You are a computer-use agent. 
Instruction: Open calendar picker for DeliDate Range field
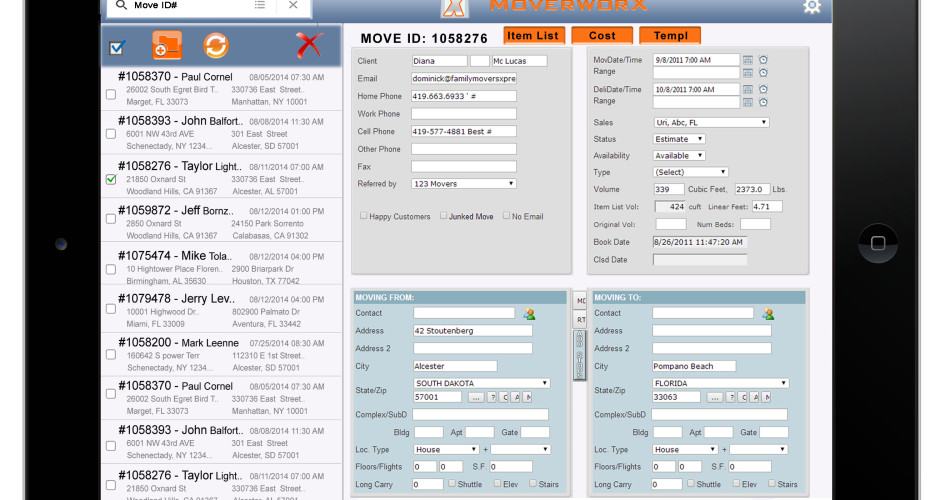tap(748, 103)
